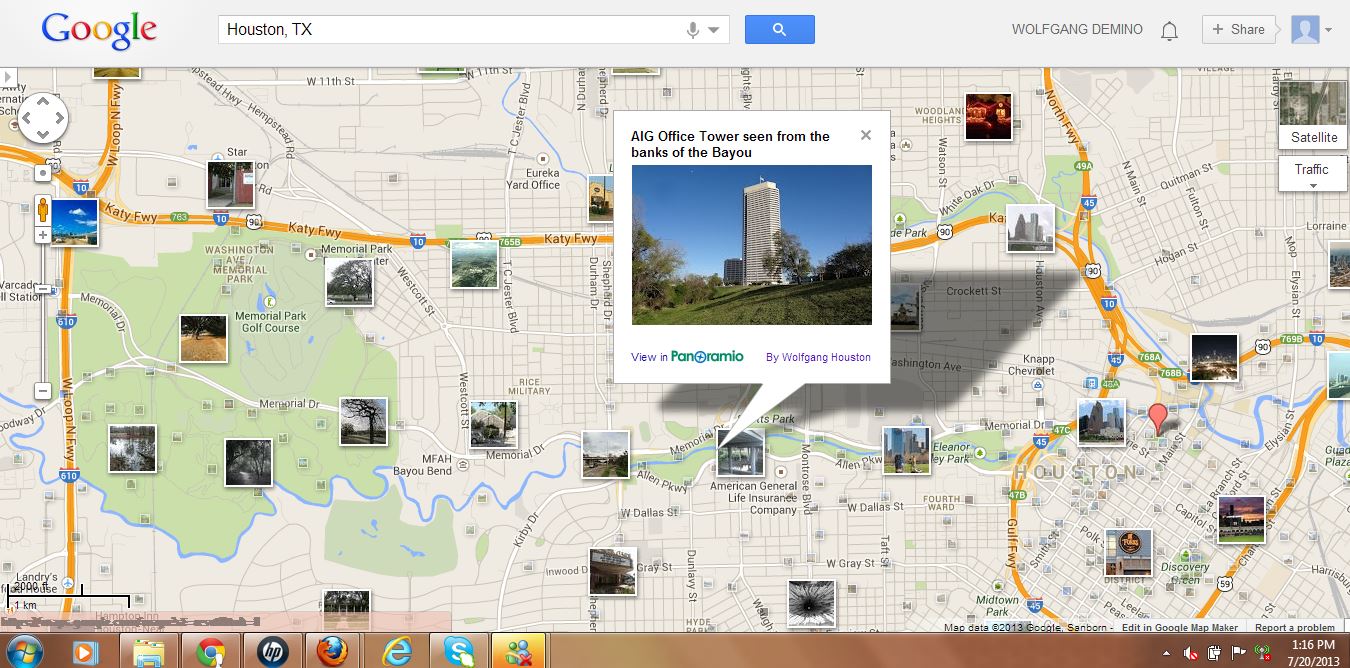Open Windows Start menu
1350x668 pixels.
tap(25, 651)
